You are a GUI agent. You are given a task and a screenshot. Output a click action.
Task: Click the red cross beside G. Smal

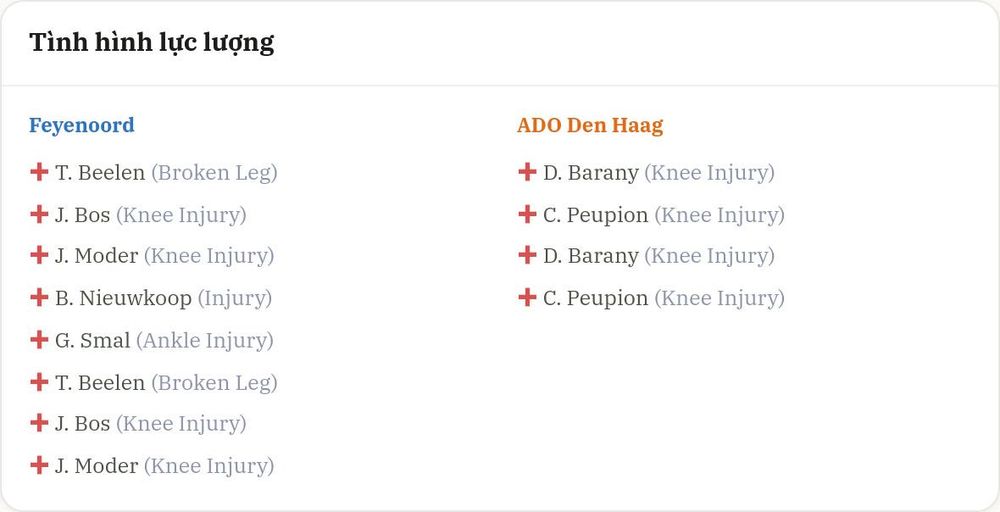coord(39,339)
